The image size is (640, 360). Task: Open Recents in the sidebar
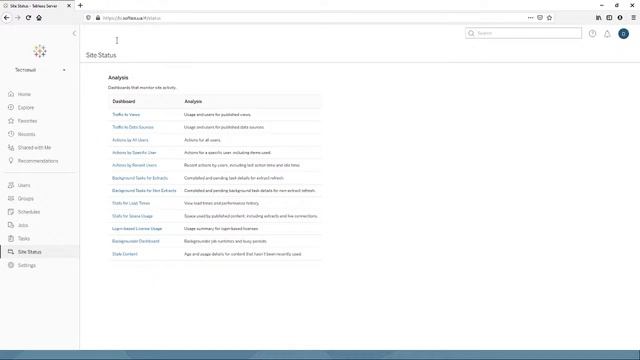[x=27, y=134]
